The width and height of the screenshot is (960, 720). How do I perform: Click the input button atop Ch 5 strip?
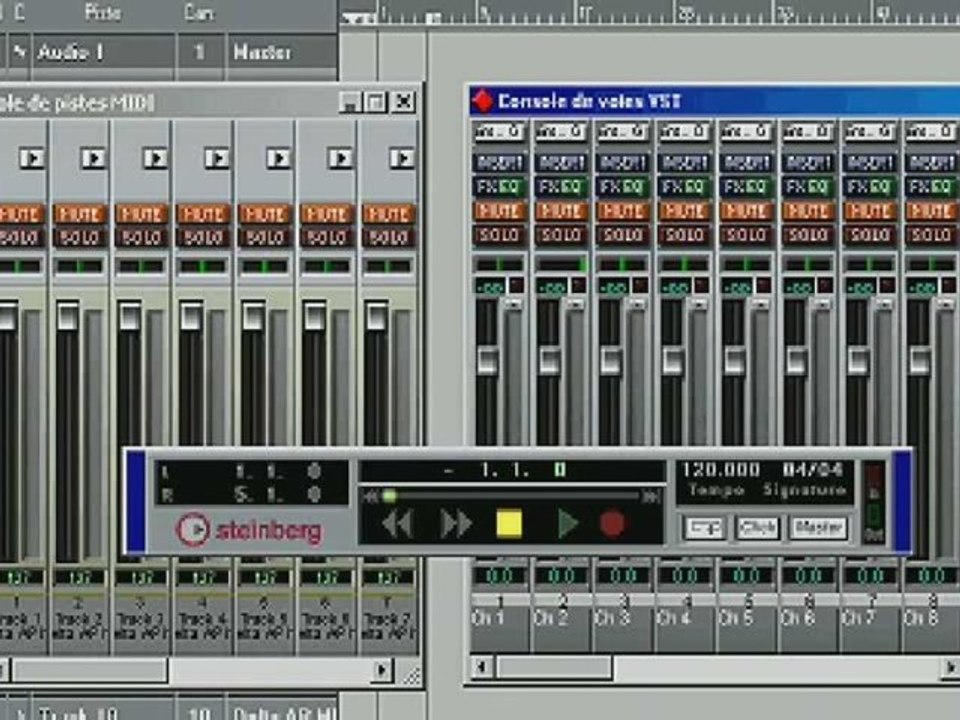coord(746,132)
